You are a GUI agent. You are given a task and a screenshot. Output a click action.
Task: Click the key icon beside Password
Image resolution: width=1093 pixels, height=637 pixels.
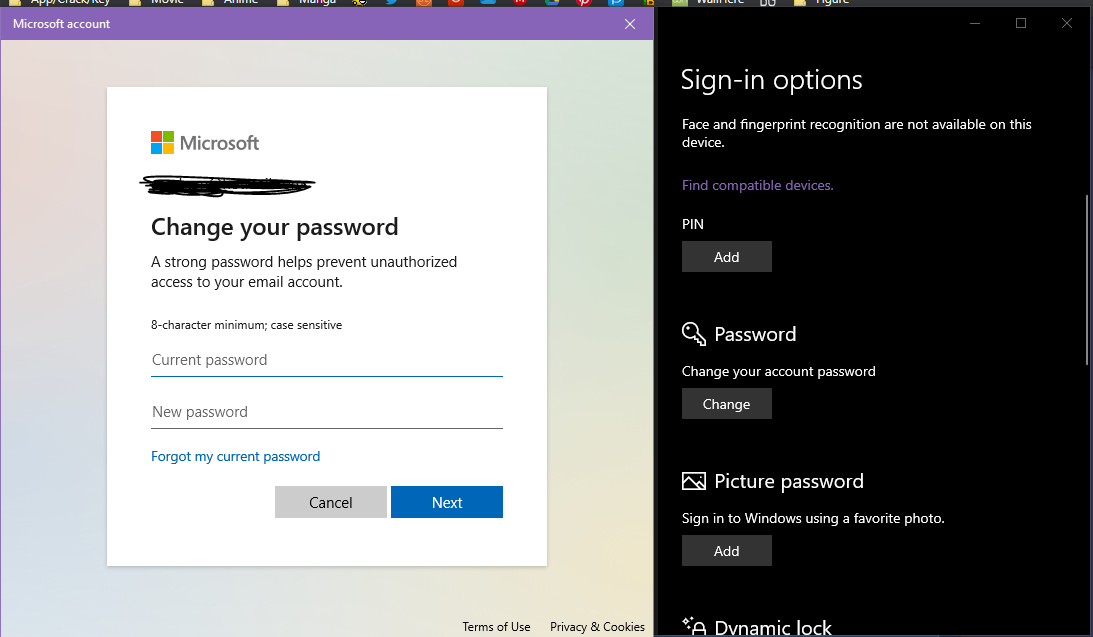[694, 334]
